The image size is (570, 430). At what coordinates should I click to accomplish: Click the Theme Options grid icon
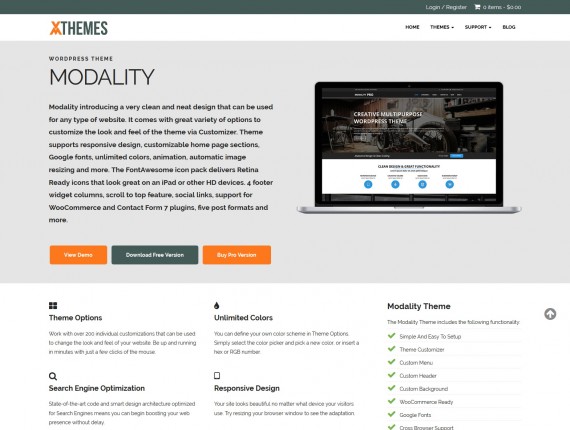(53, 305)
